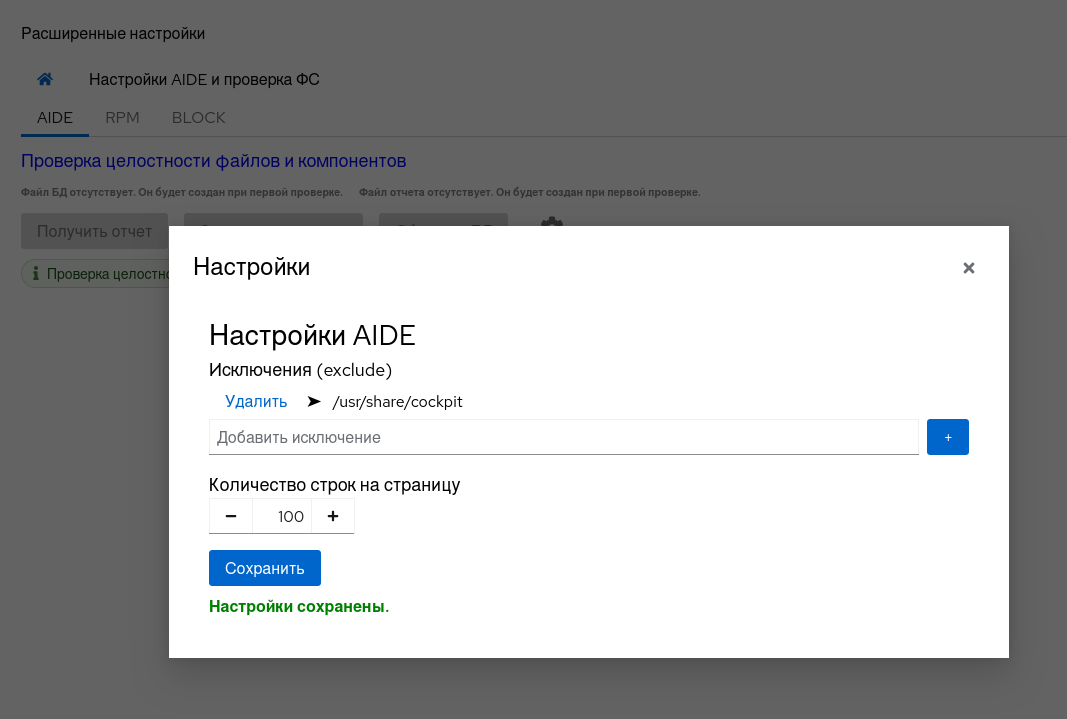Click the blue plus add-exclusion button
The image size is (1067, 719).
(x=947, y=437)
